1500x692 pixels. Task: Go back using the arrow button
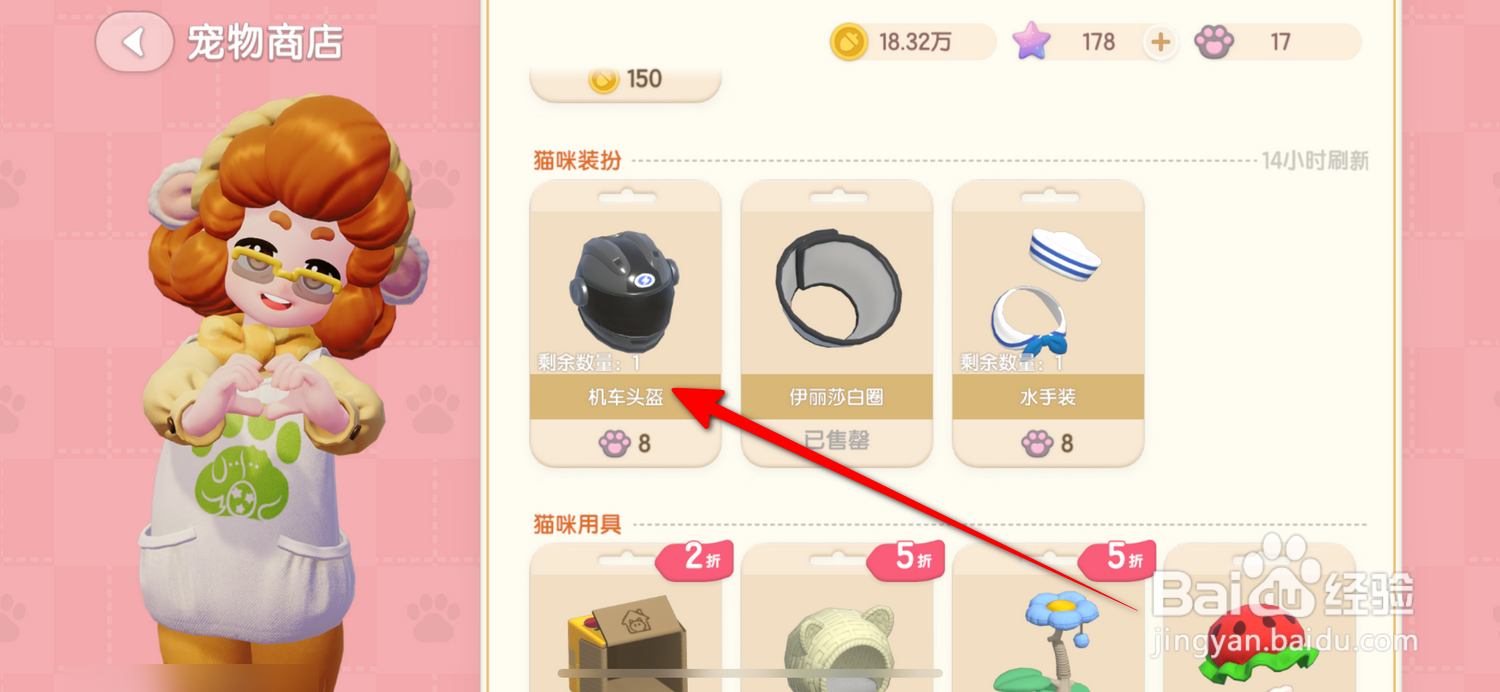pyautogui.click(x=134, y=42)
